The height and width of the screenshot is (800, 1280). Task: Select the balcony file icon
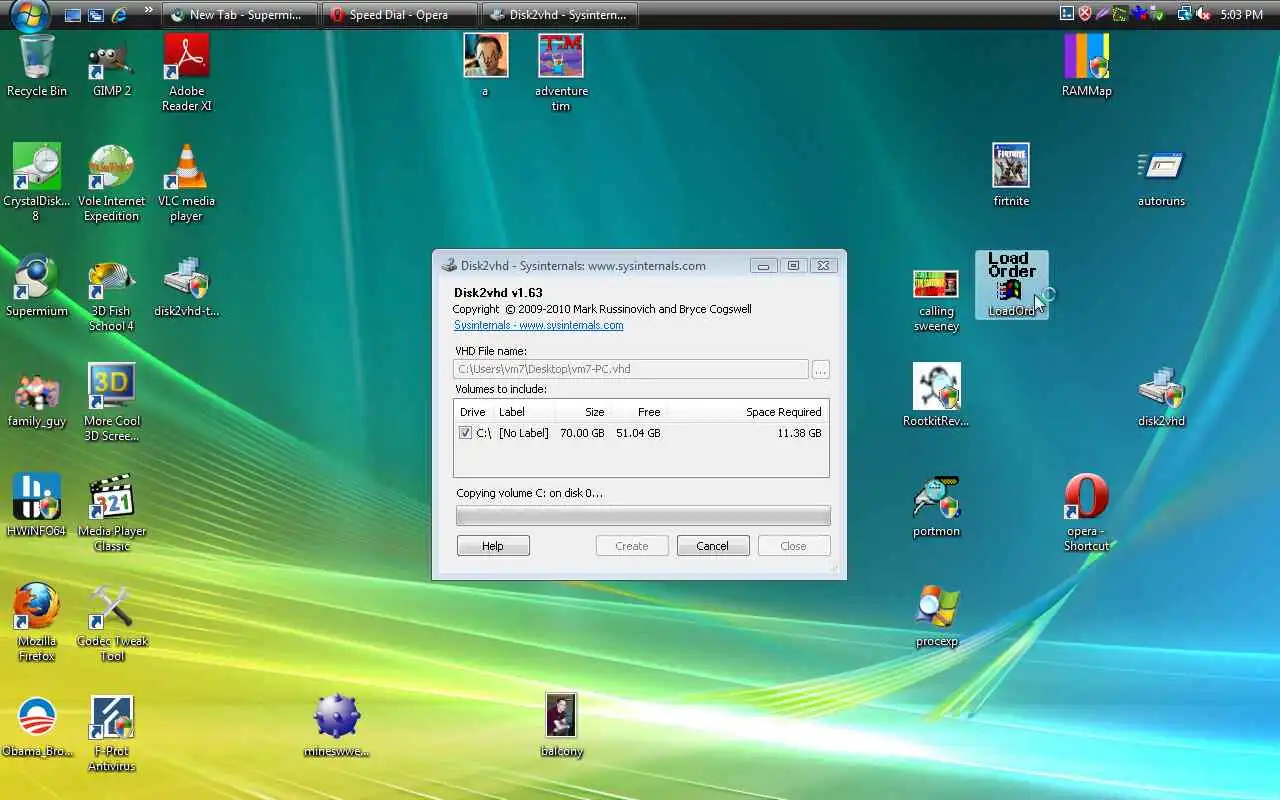(561, 726)
